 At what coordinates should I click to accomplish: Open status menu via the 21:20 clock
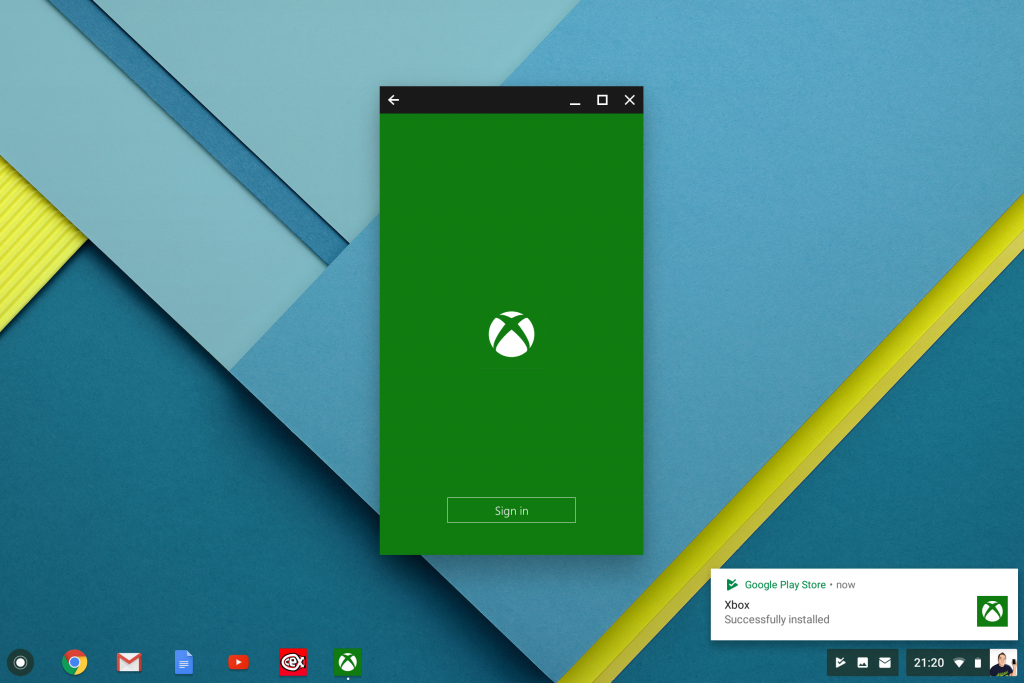(x=929, y=662)
